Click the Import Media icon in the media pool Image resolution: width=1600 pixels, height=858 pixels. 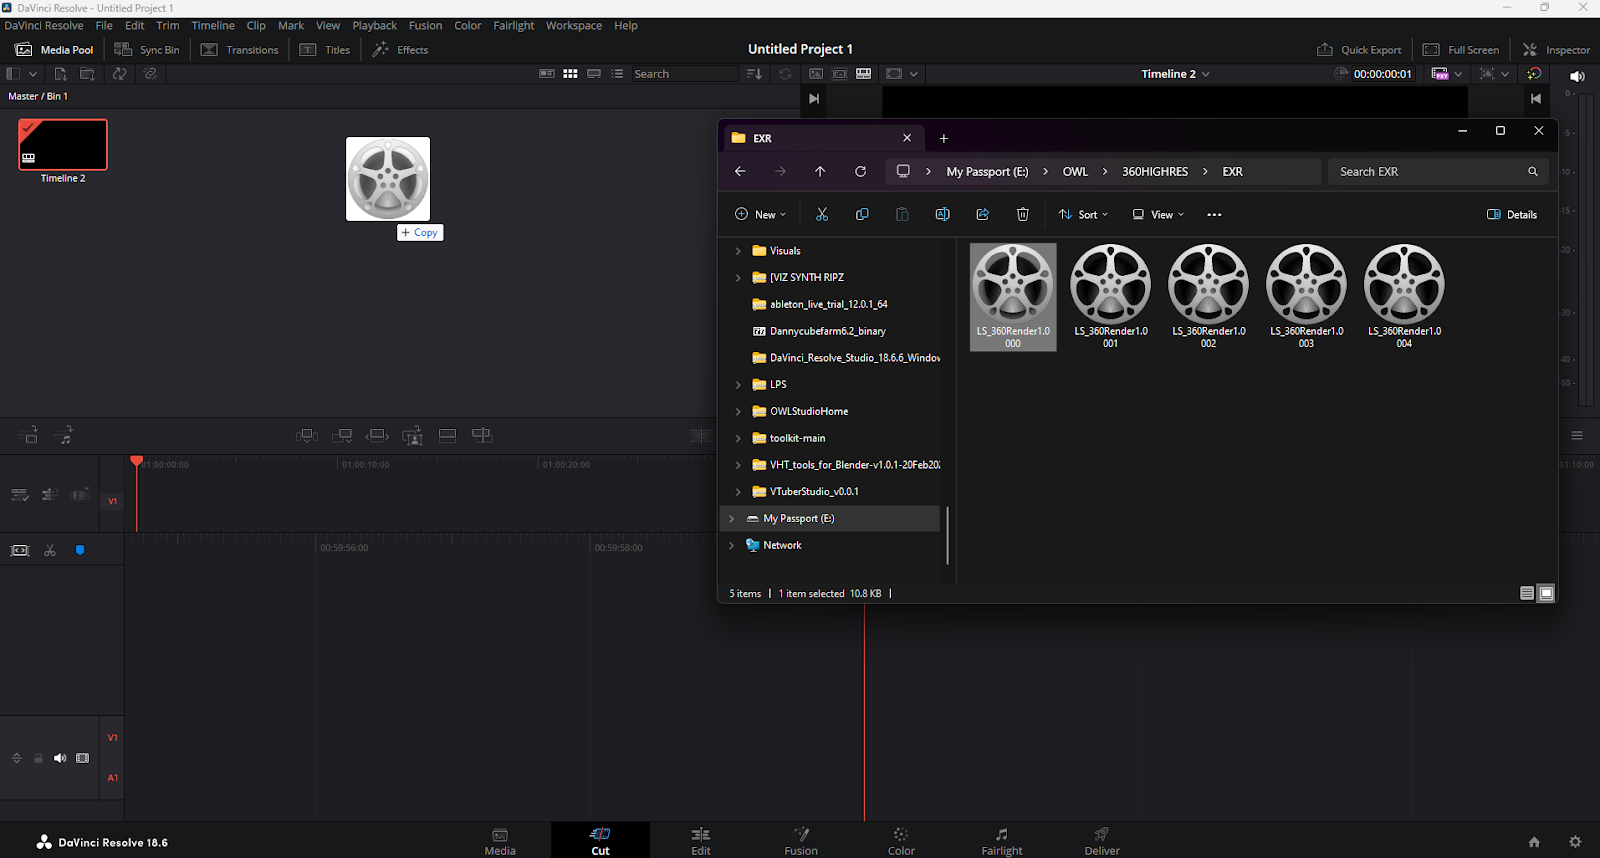coord(61,74)
